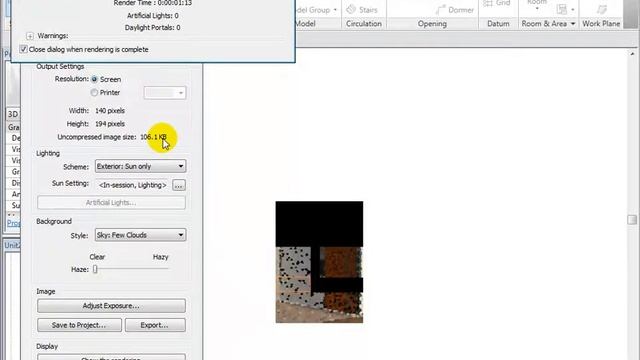Select the Grid datum tool
Screen dimensions: 640x360
click(x=496, y=3)
